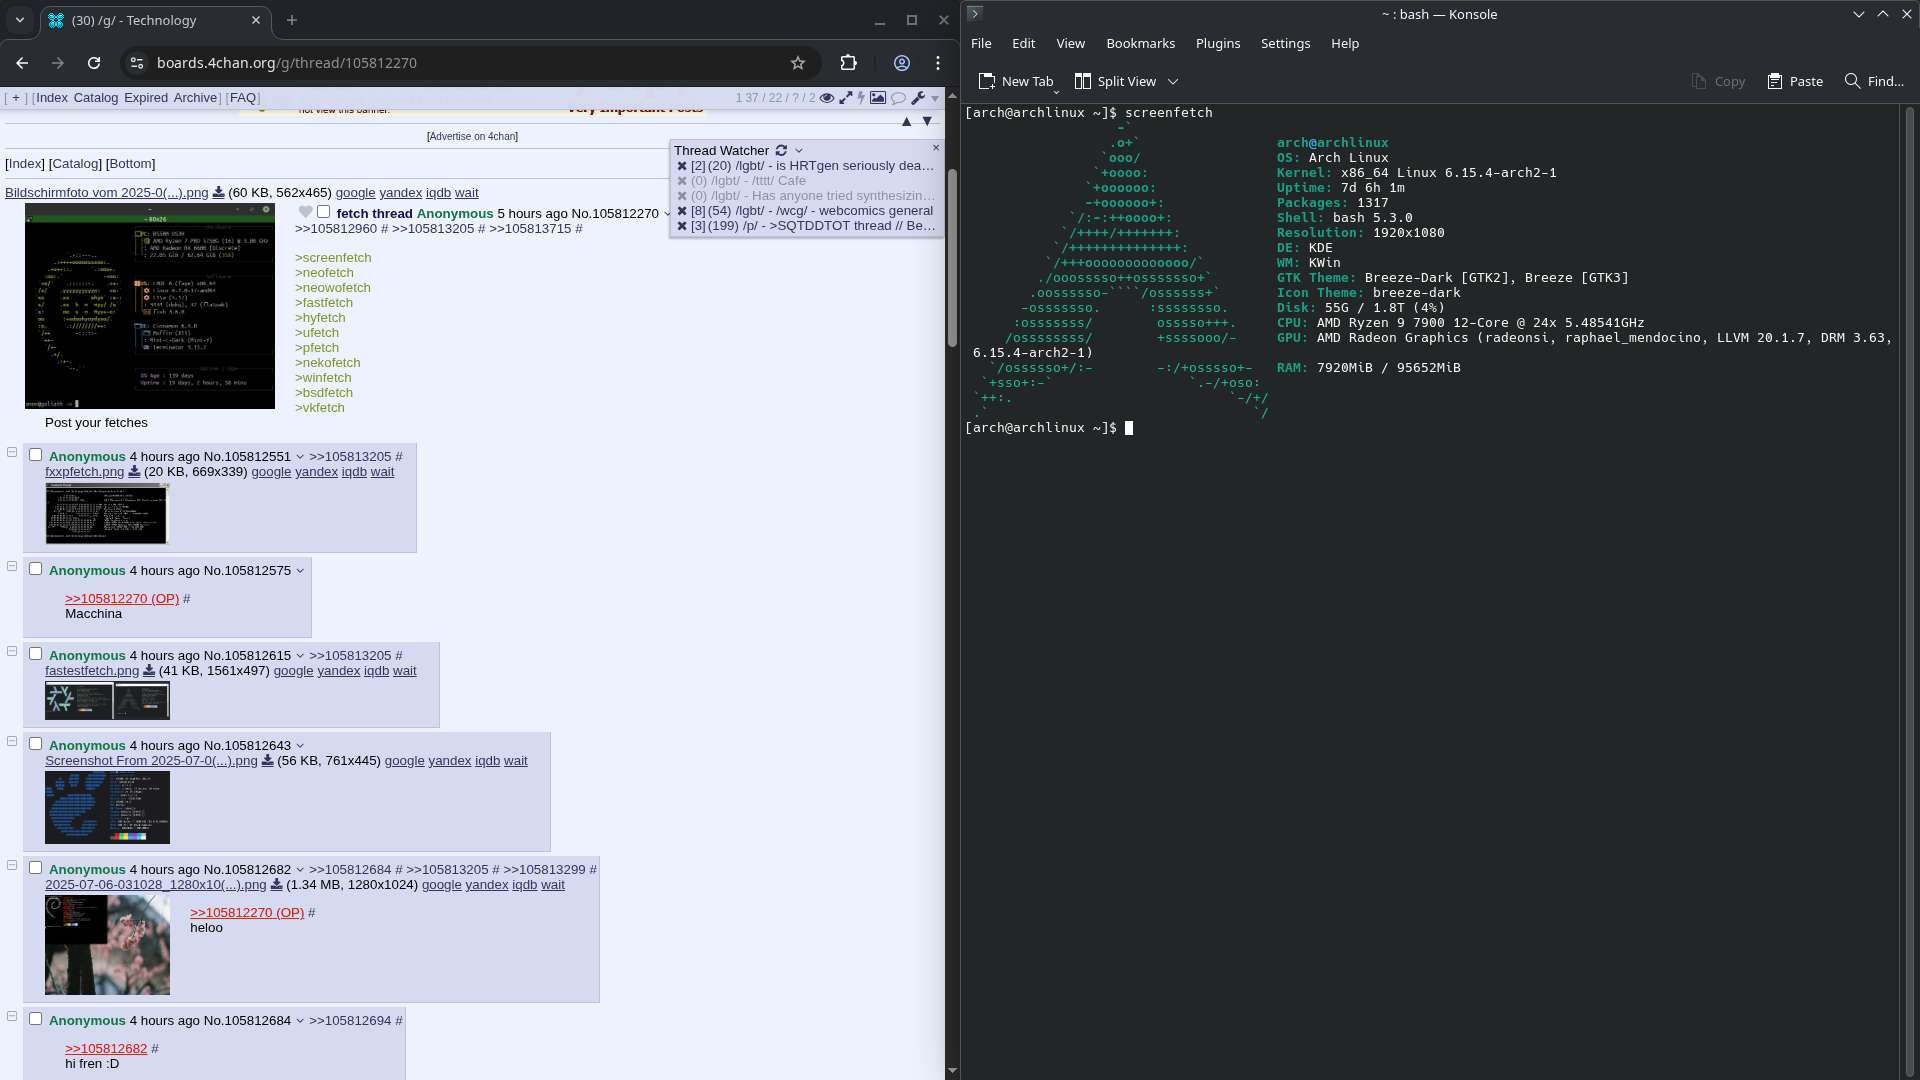Viewport: 1920px width, 1080px height.
Task: Open the image gallery icon in header
Action: tap(878, 98)
